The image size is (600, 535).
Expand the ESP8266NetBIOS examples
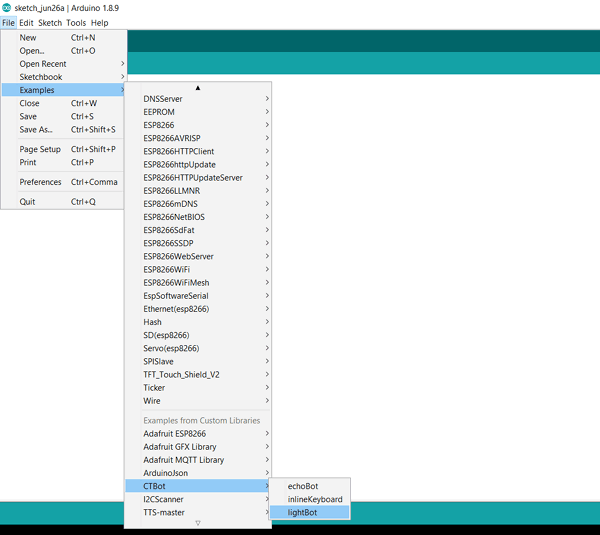(198, 217)
